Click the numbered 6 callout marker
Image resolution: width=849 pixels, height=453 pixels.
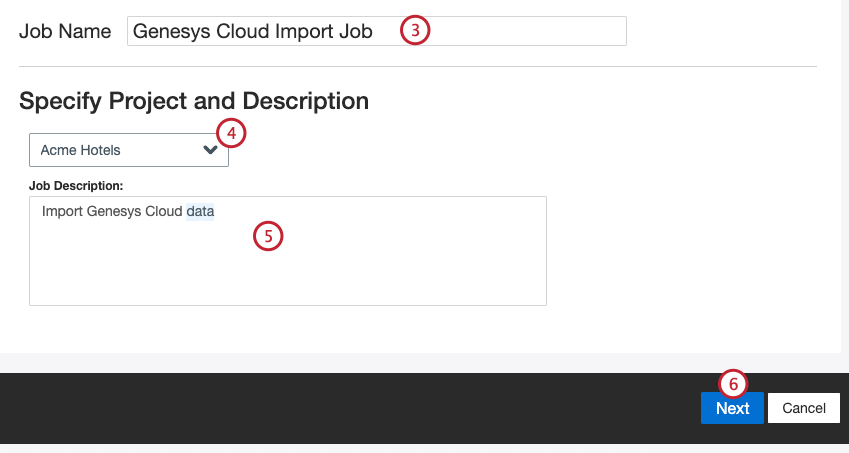733,384
